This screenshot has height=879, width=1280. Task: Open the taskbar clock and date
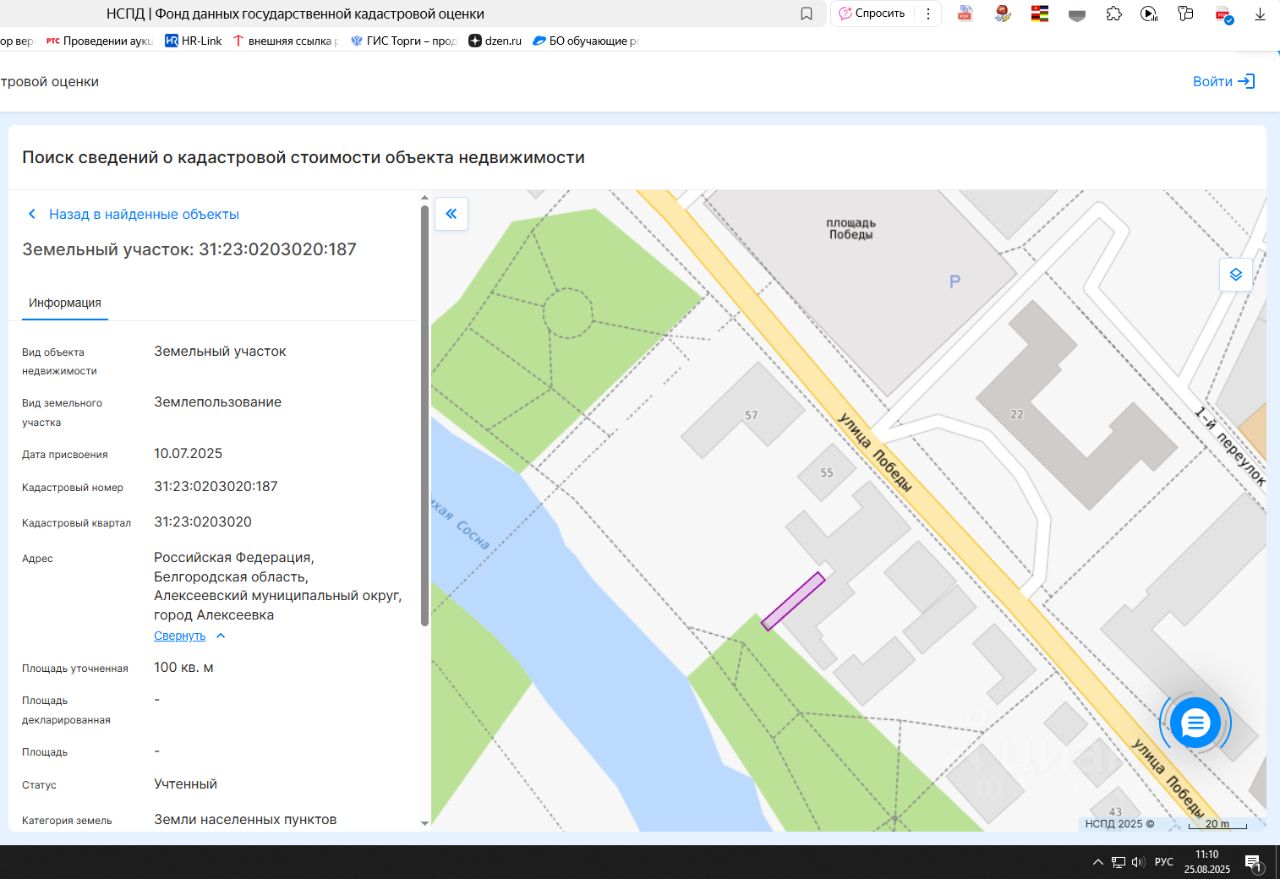click(1207, 862)
